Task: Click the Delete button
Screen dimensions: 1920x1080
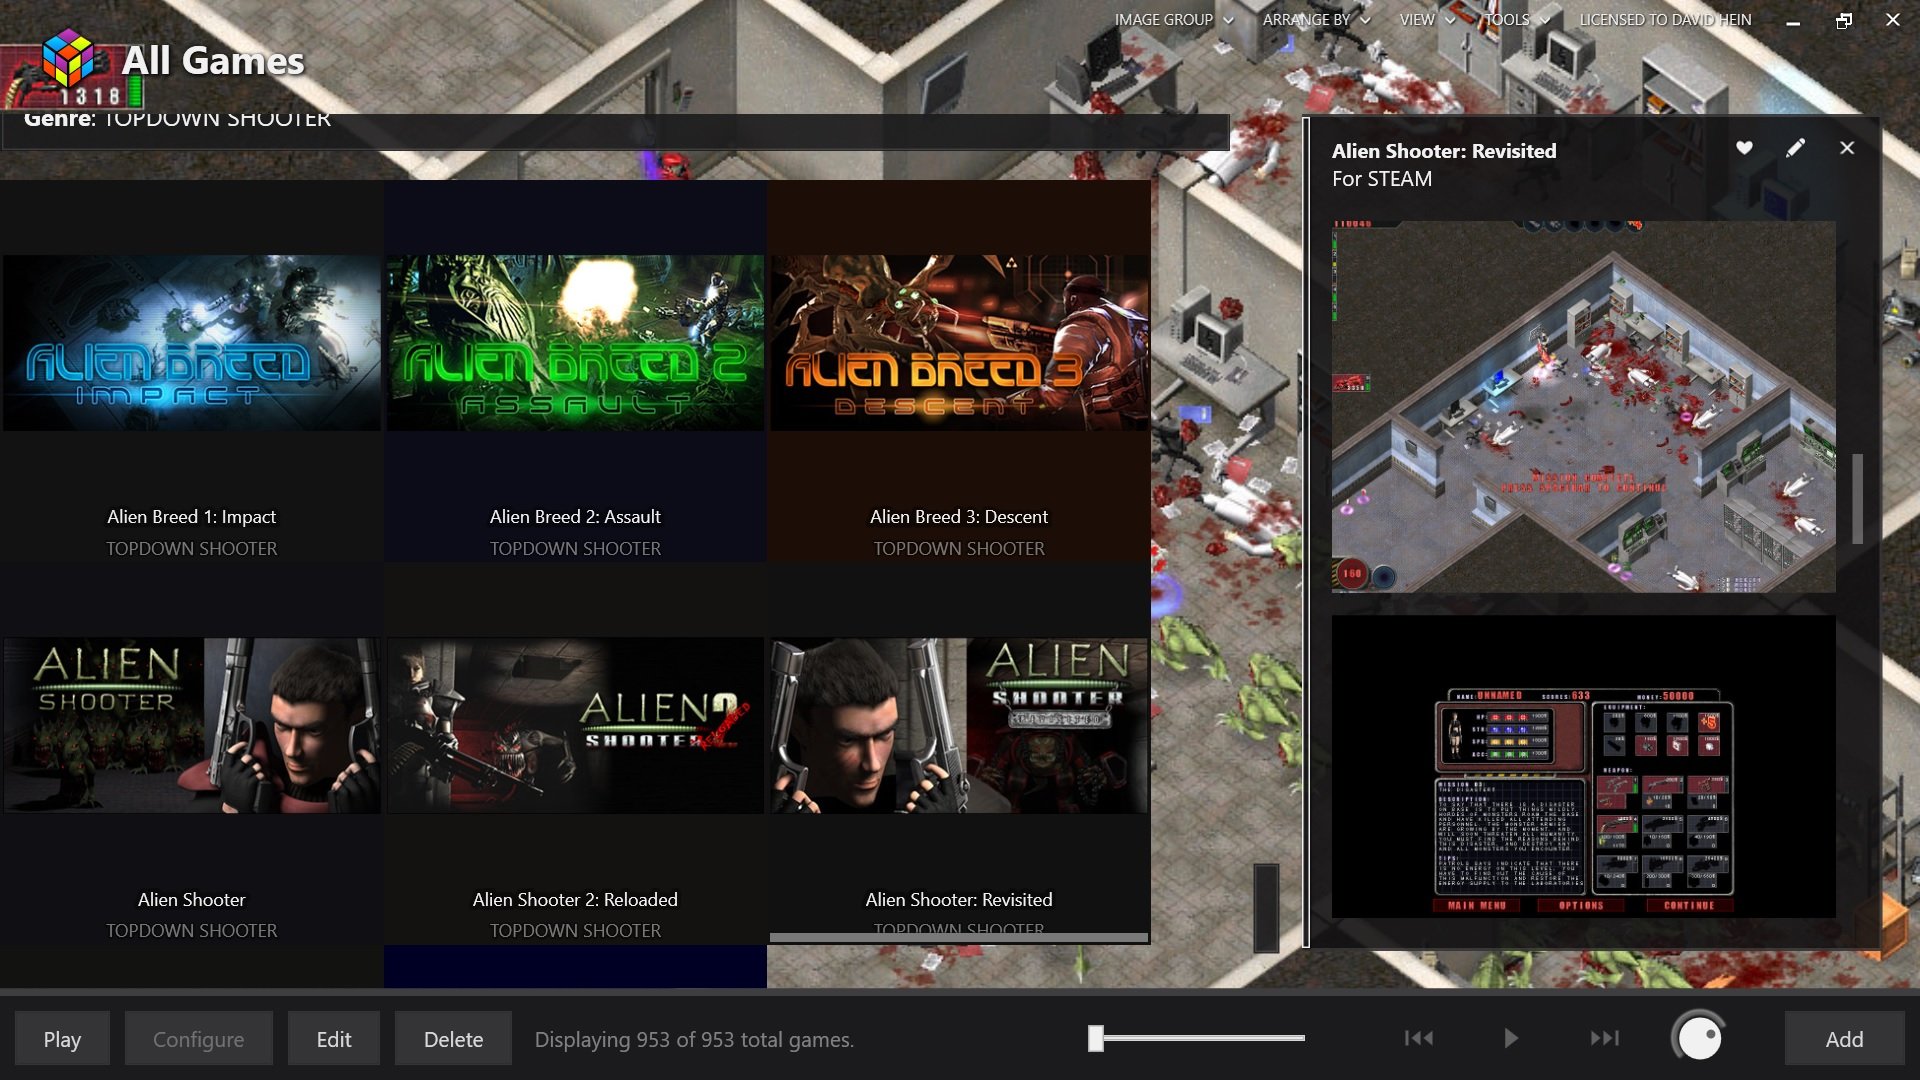Action: 453,1039
